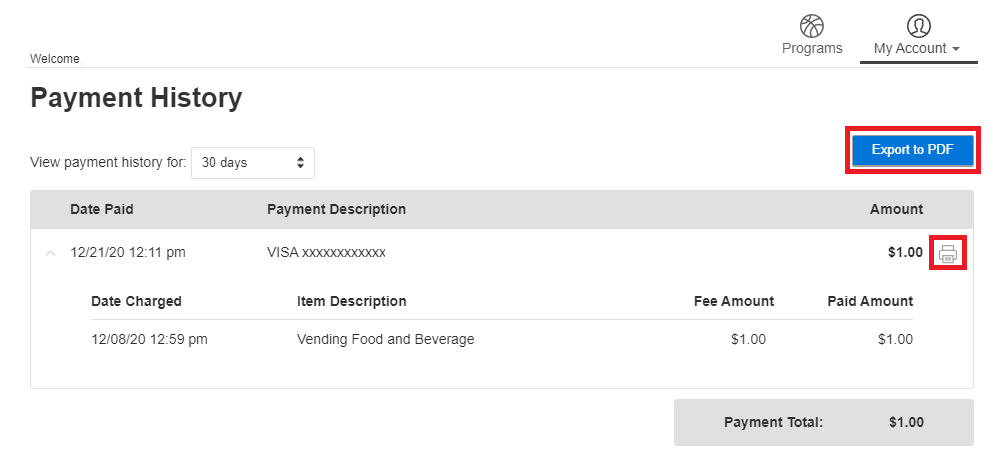Click the Welcome text at top left
The width and height of the screenshot is (1000, 465).
[55, 59]
